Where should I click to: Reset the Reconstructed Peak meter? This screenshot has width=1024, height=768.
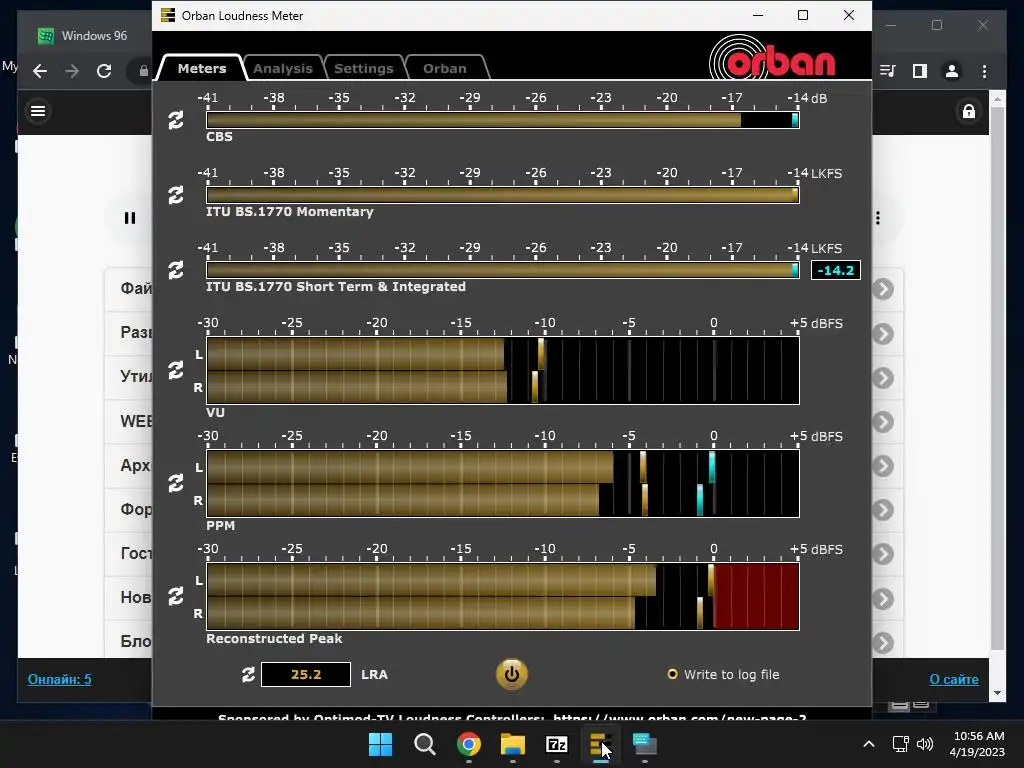click(176, 596)
